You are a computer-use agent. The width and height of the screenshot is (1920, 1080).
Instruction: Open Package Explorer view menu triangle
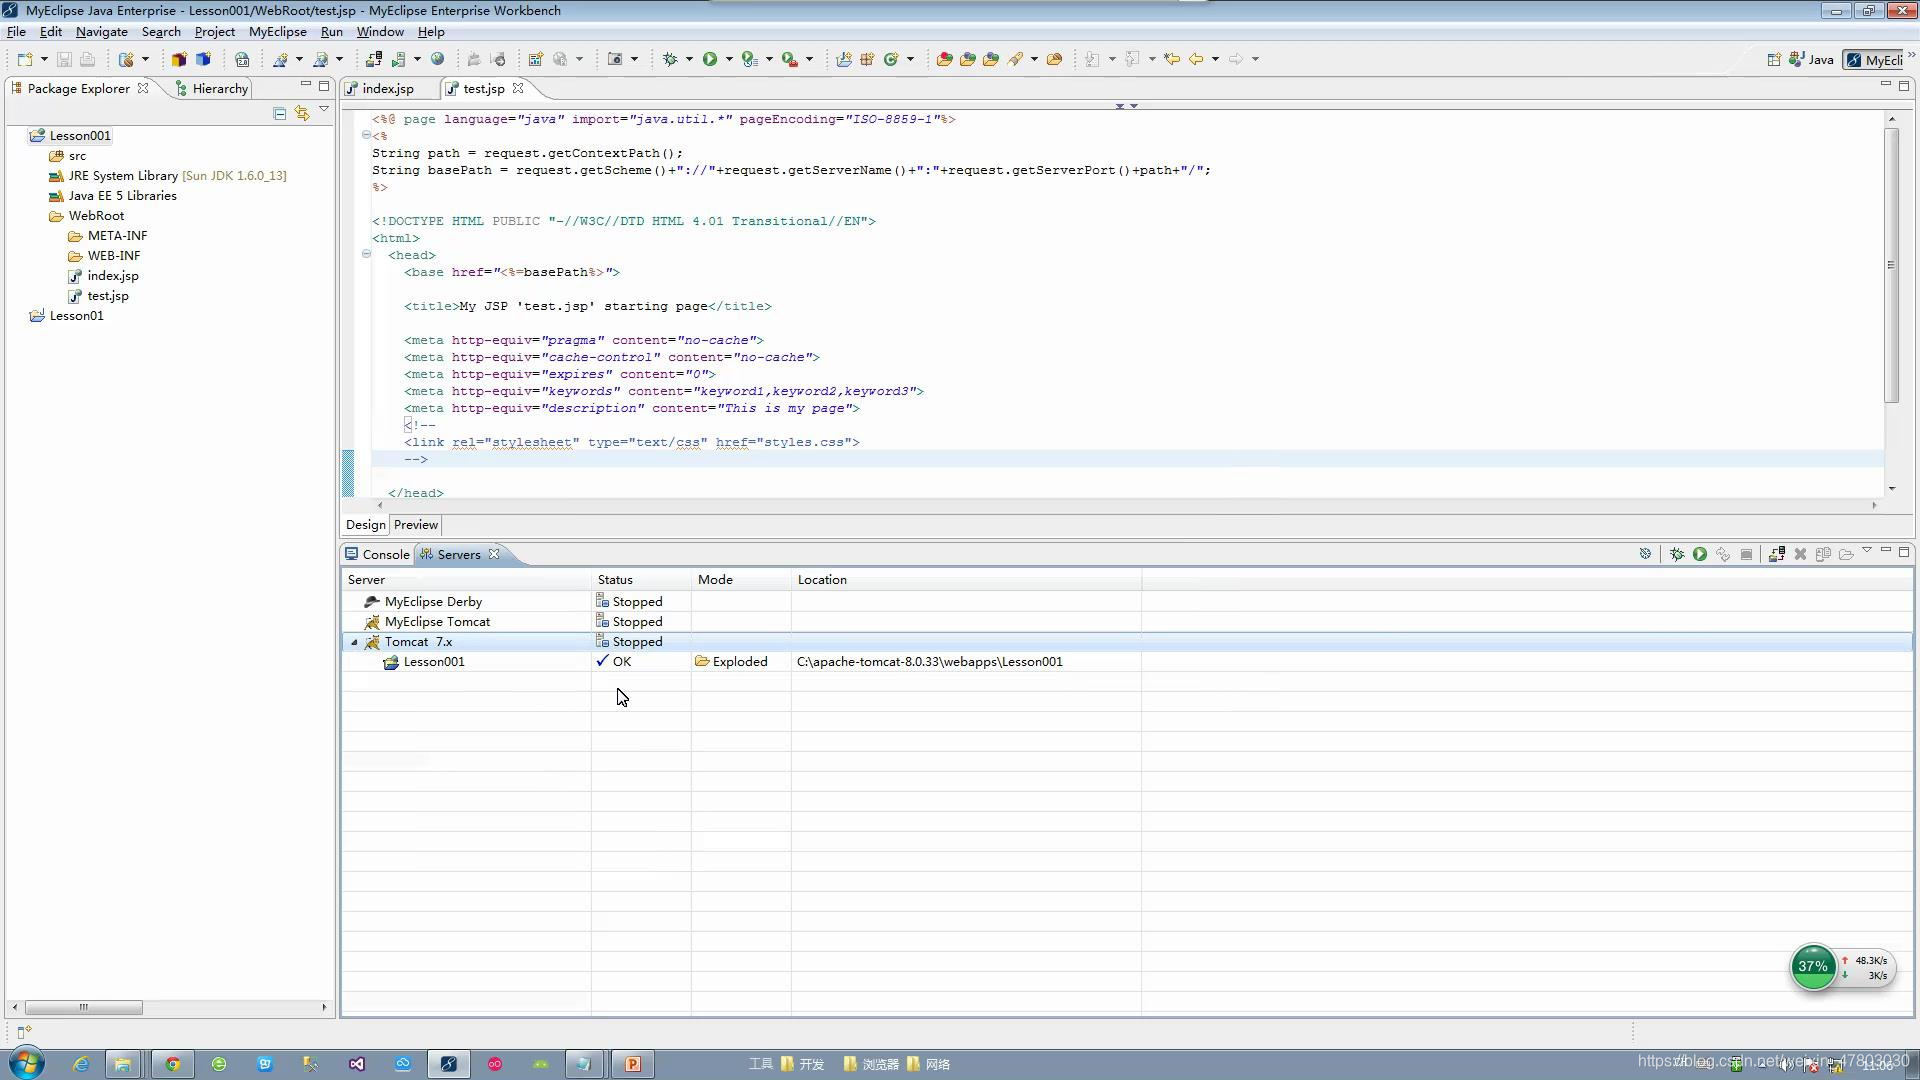click(x=324, y=109)
